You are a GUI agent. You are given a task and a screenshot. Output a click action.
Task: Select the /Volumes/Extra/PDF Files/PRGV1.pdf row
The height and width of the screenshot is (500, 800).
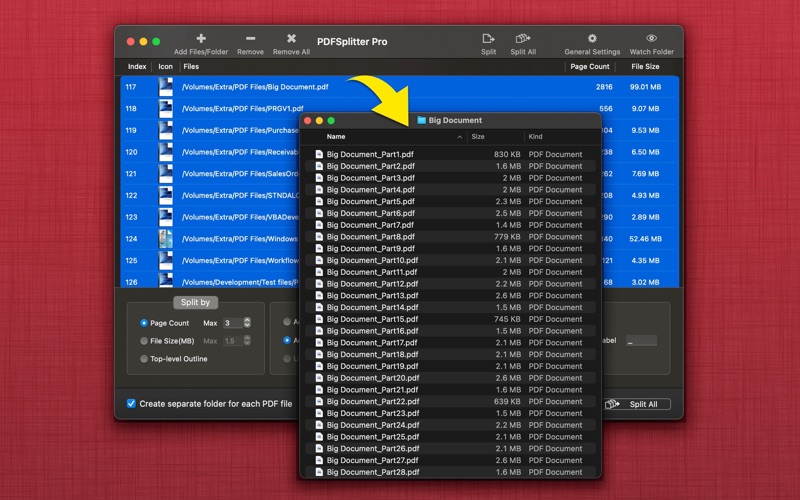coord(399,109)
